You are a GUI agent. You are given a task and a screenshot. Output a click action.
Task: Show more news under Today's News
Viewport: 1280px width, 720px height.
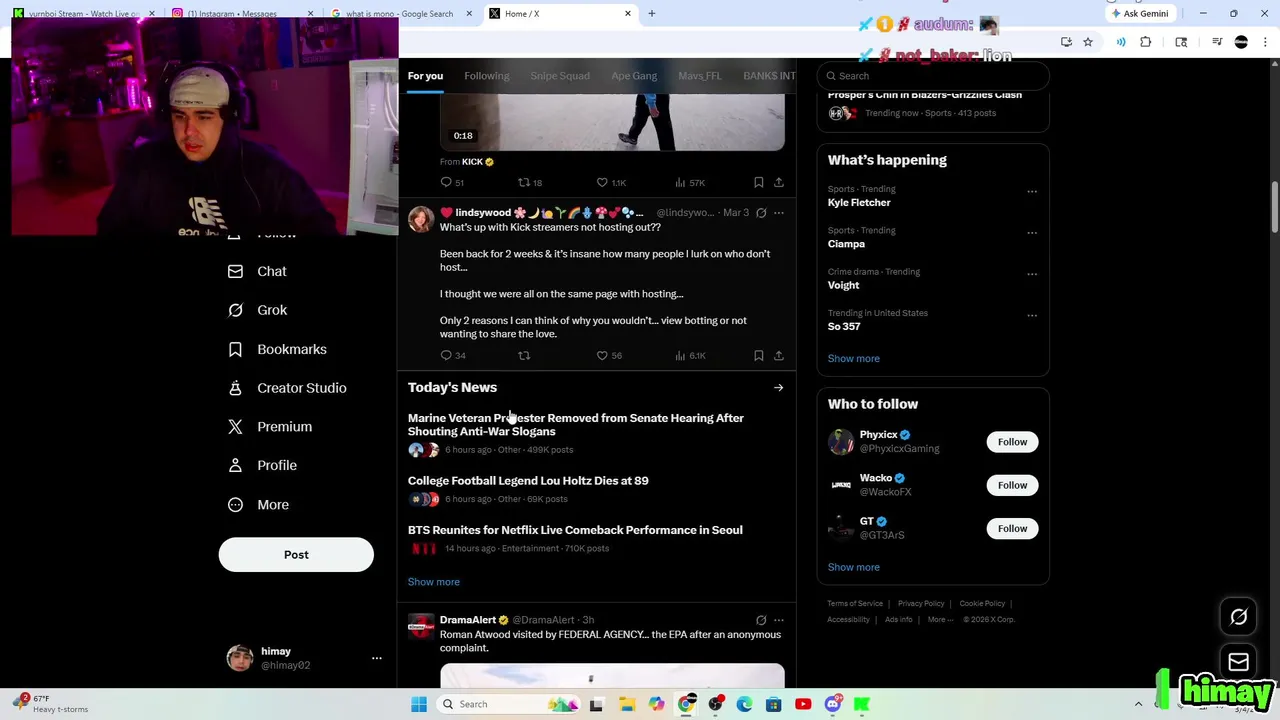(433, 582)
